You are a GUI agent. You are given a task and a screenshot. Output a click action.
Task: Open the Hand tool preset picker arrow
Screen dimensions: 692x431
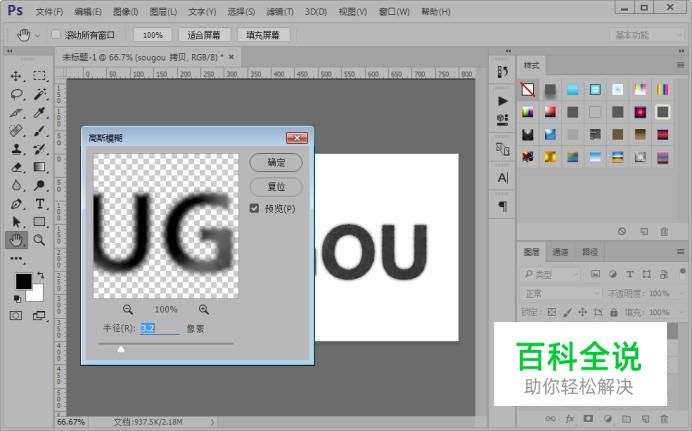tap(38, 35)
